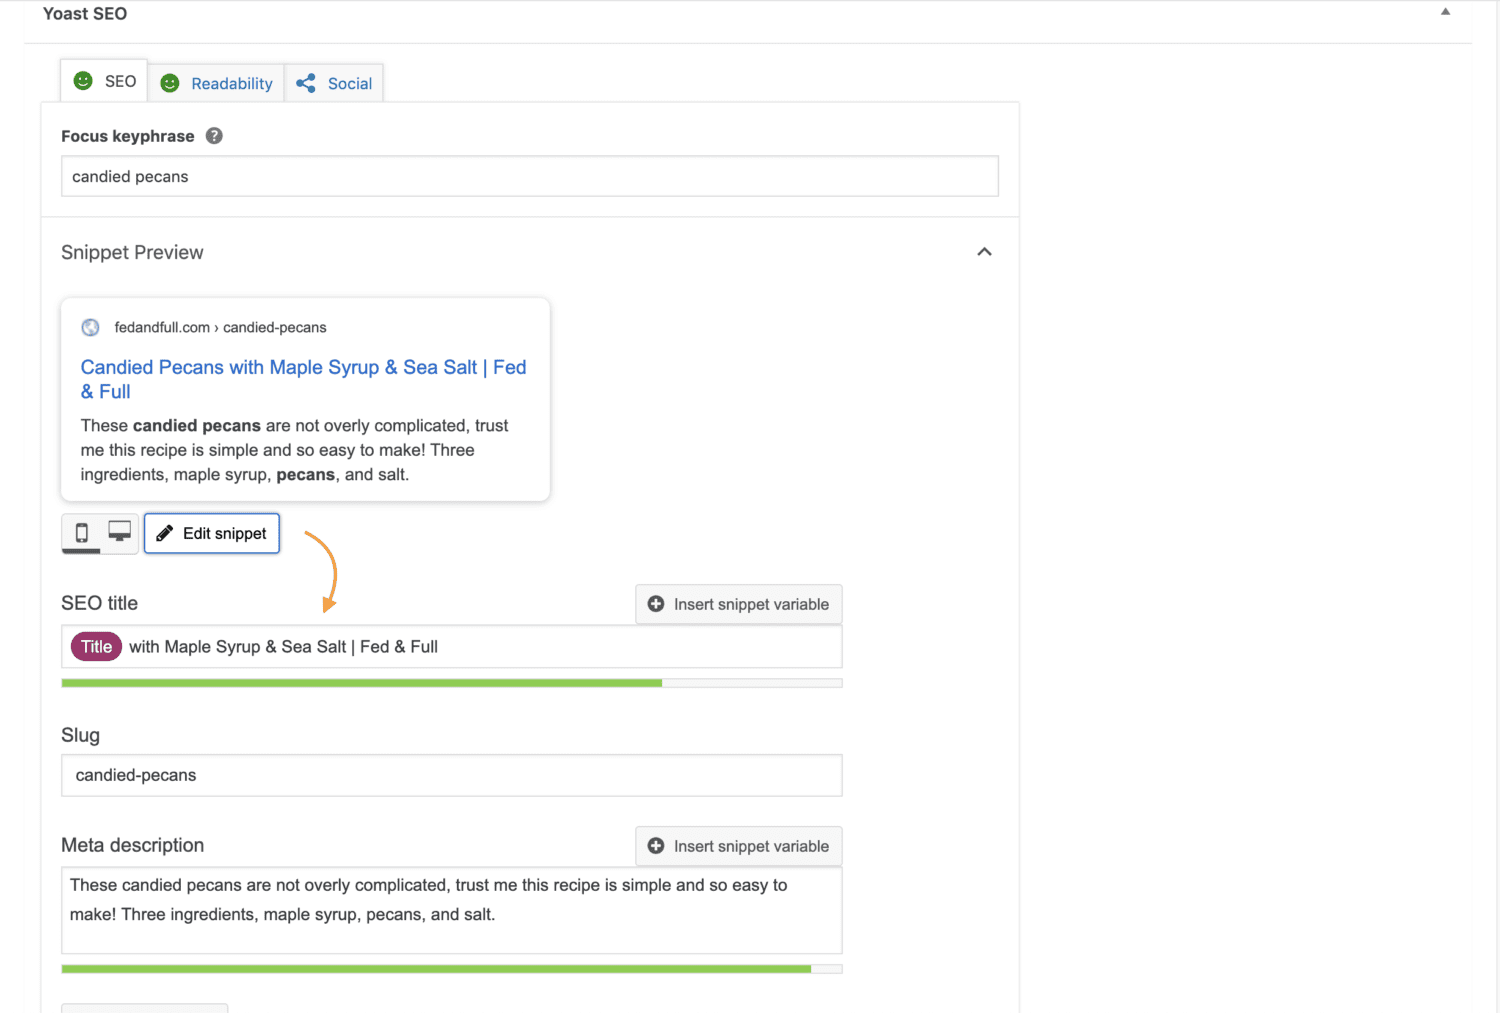Collapse the Yoast SEO meta box

[x=1445, y=10]
